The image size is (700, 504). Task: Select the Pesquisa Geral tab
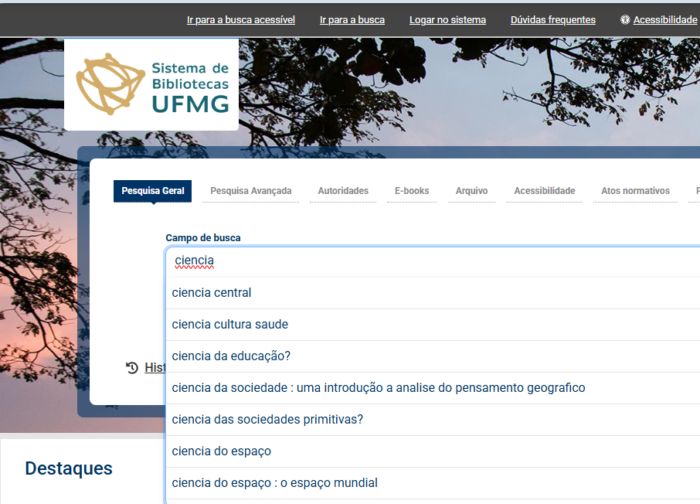[x=153, y=191]
